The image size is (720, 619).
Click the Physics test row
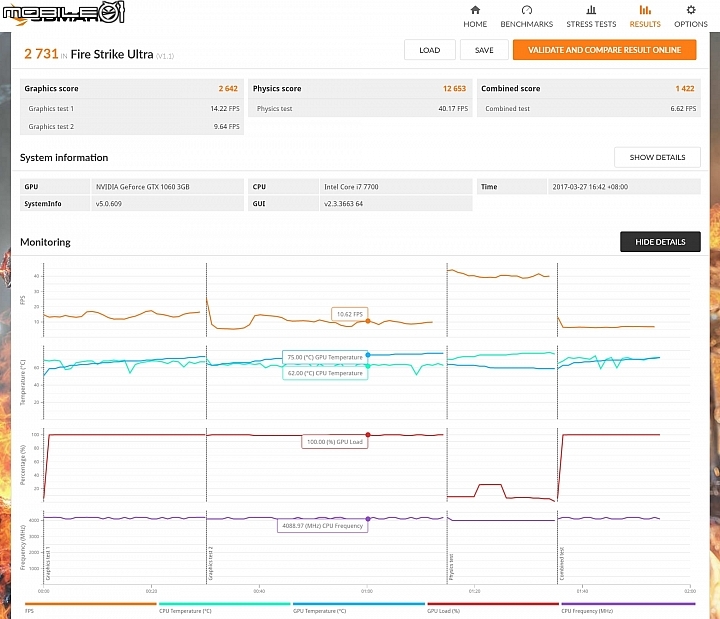click(x=360, y=108)
